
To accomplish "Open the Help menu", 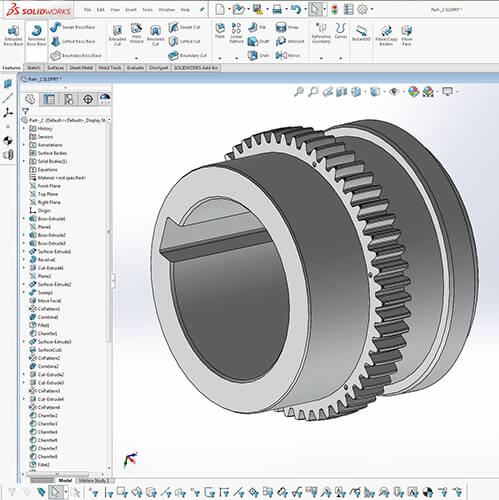I will click(185, 10).
